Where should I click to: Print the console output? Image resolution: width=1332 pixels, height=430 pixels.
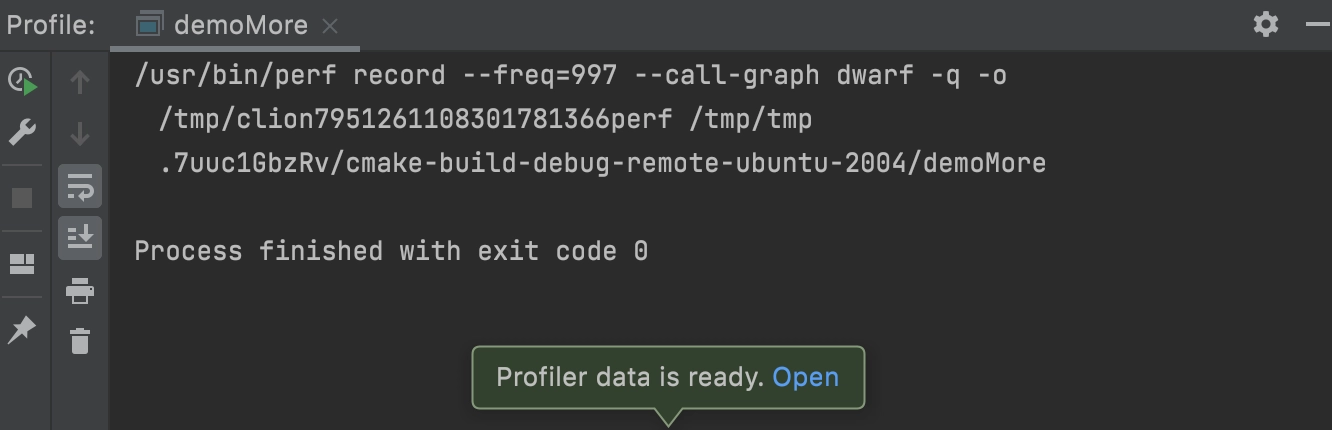(x=80, y=291)
